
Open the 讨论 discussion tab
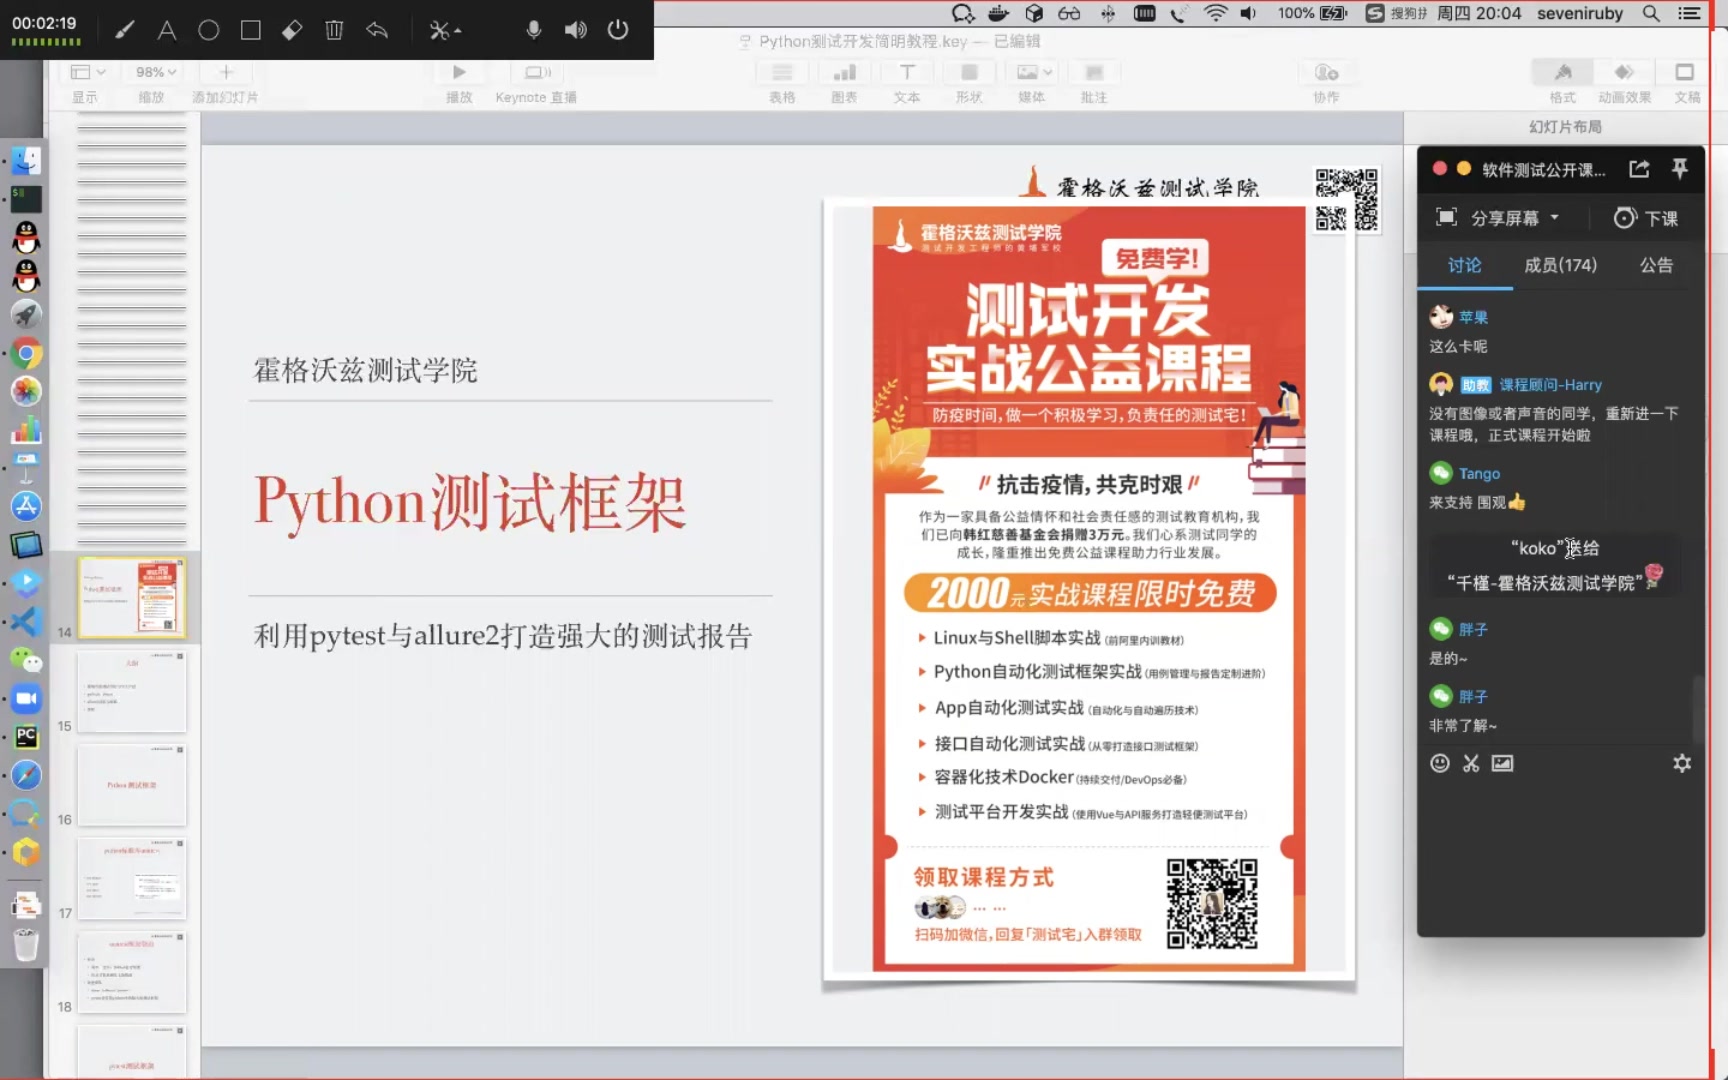point(1464,265)
